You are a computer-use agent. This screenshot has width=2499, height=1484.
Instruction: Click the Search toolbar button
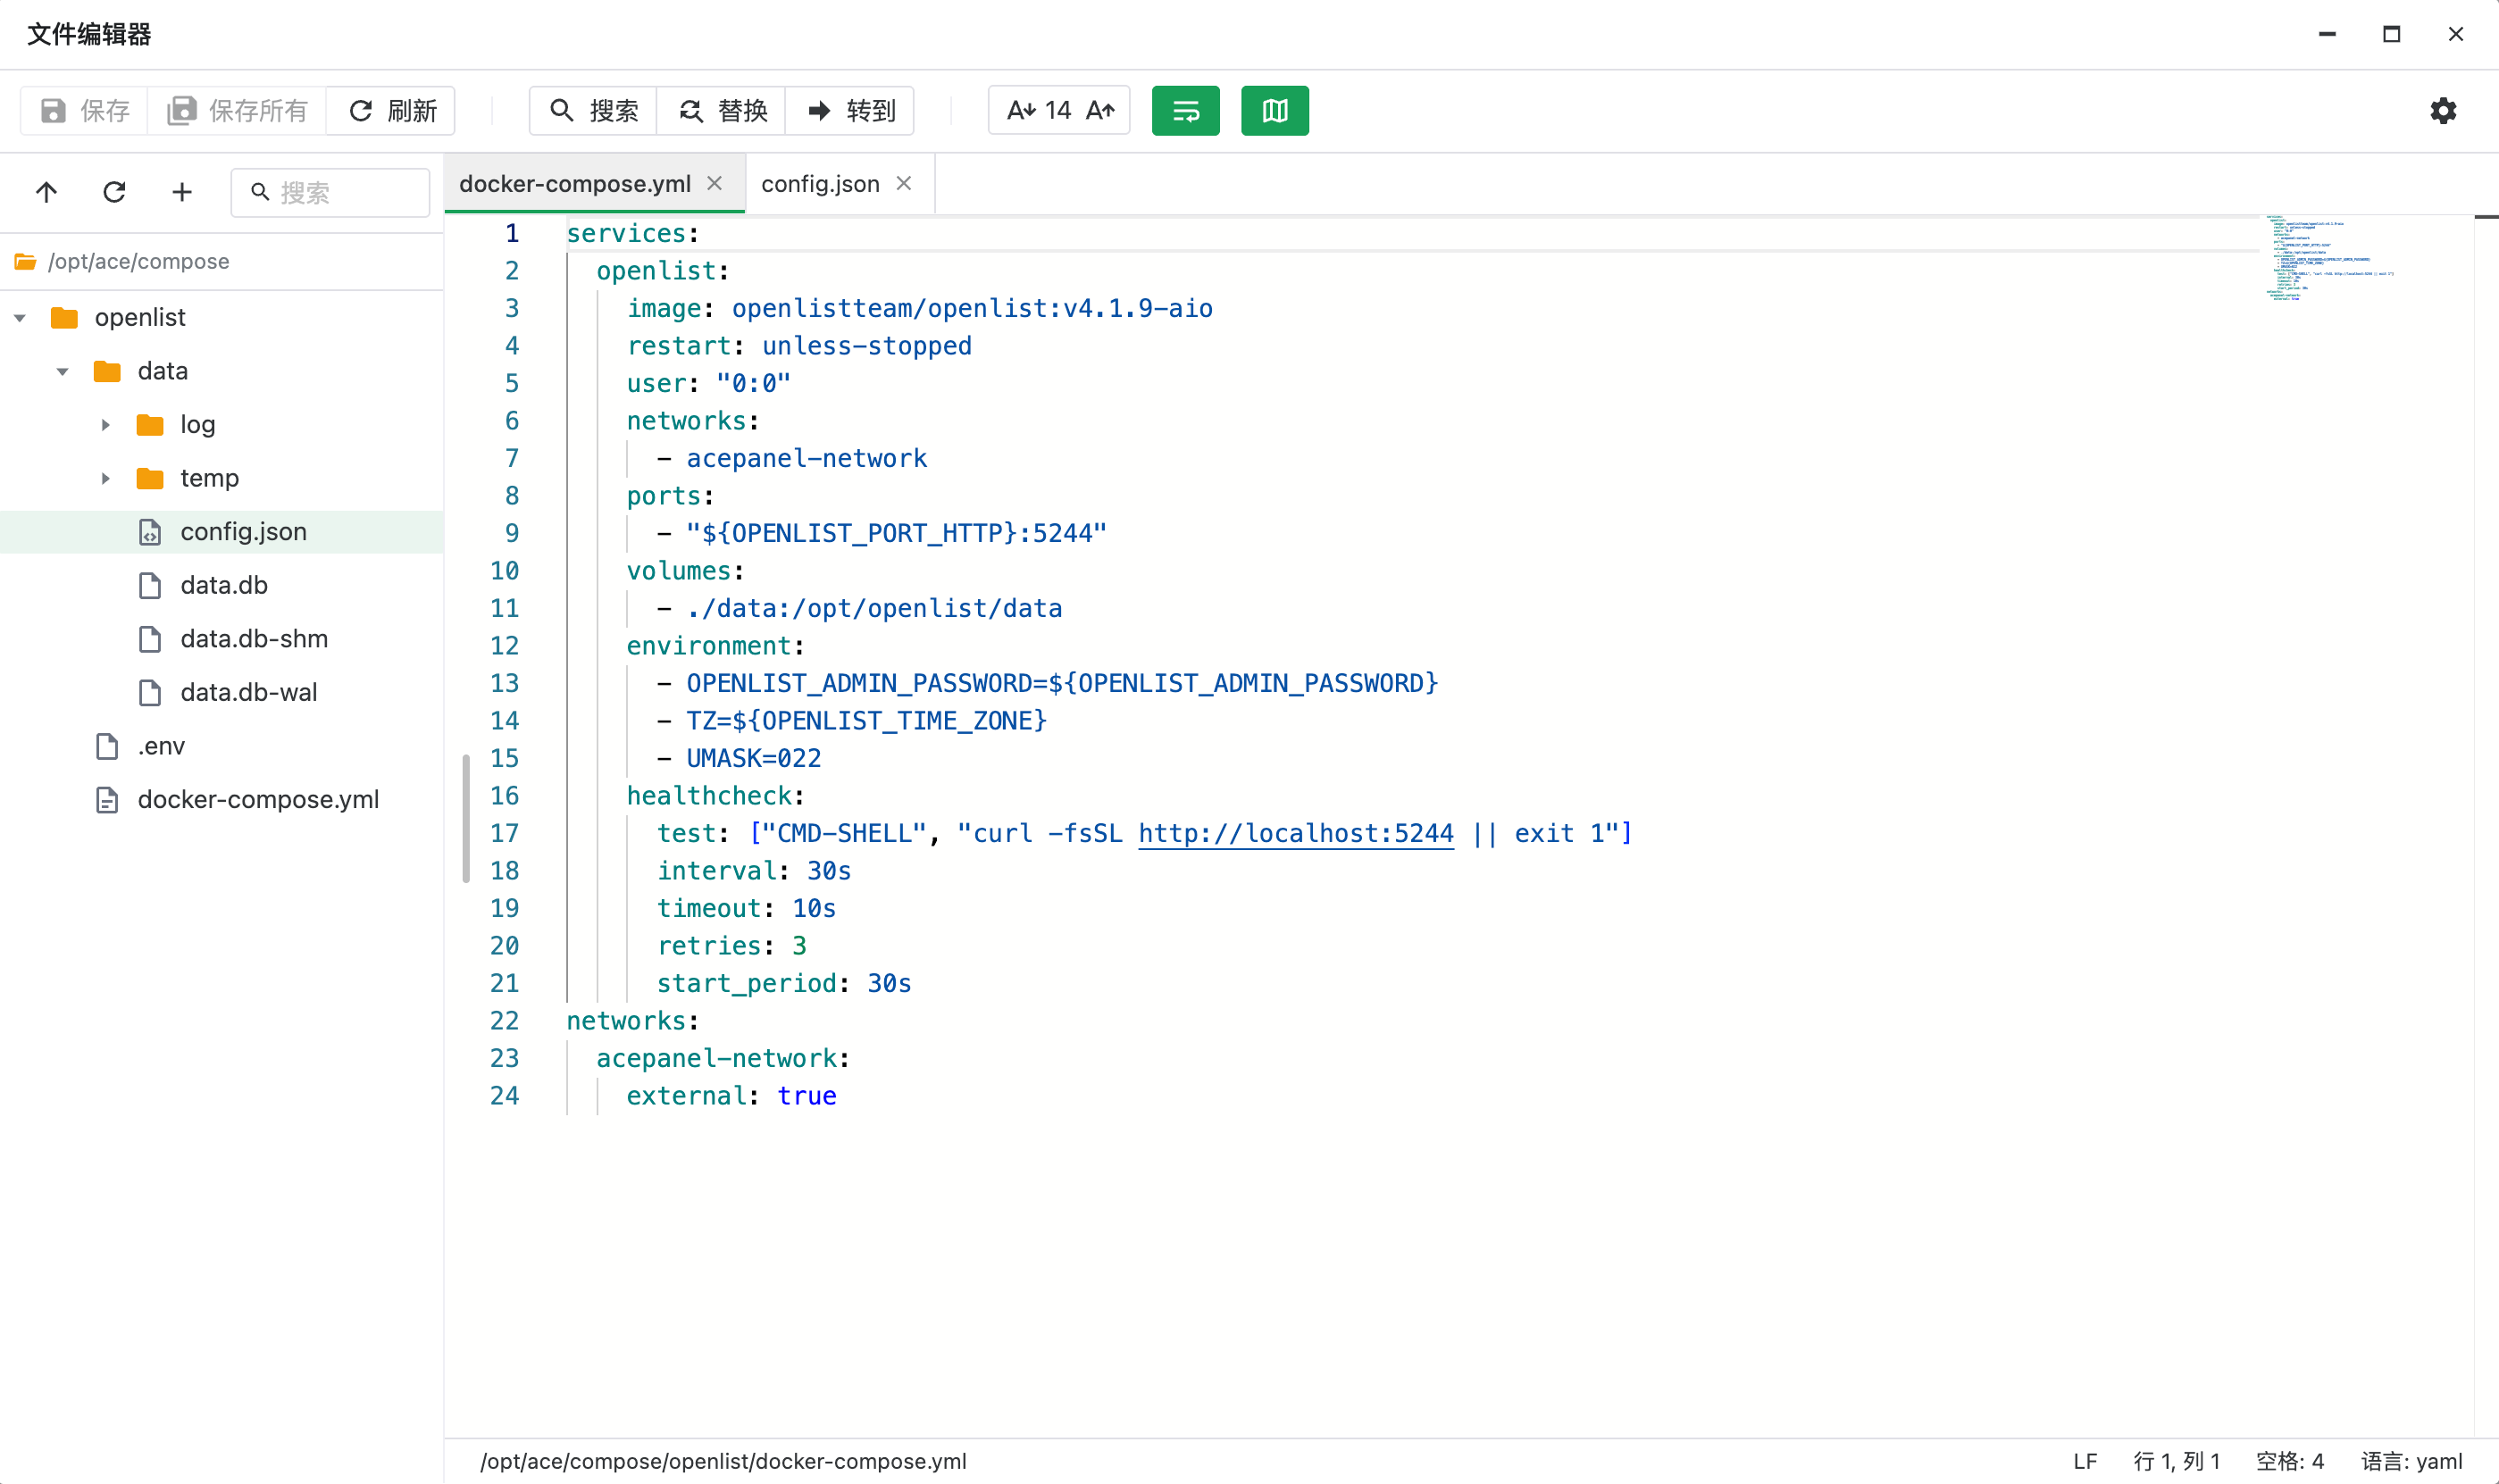click(x=594, y=110)
